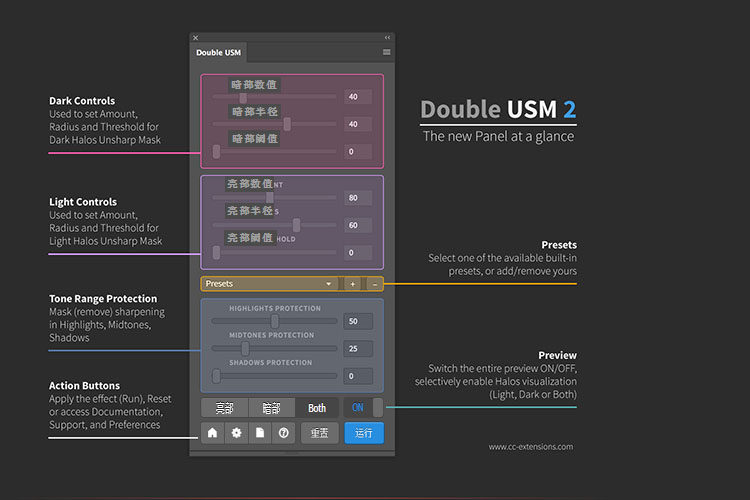The width and height of the screenshot is (750, 500).
Task: Add preset with plus button
Action: (x=353, y=284)
